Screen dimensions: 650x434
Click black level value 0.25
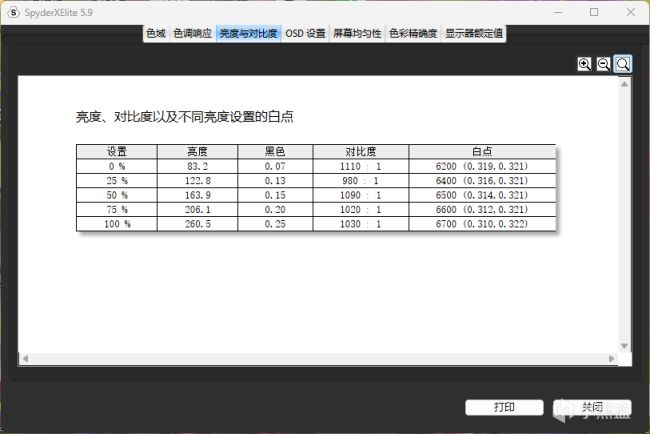[x=275, y=224]
